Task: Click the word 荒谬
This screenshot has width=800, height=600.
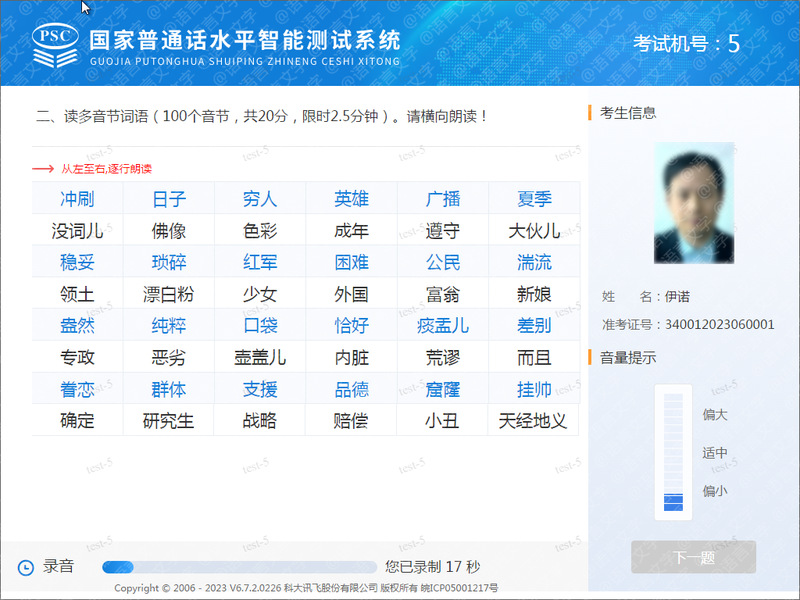Action: coord(443,358)
